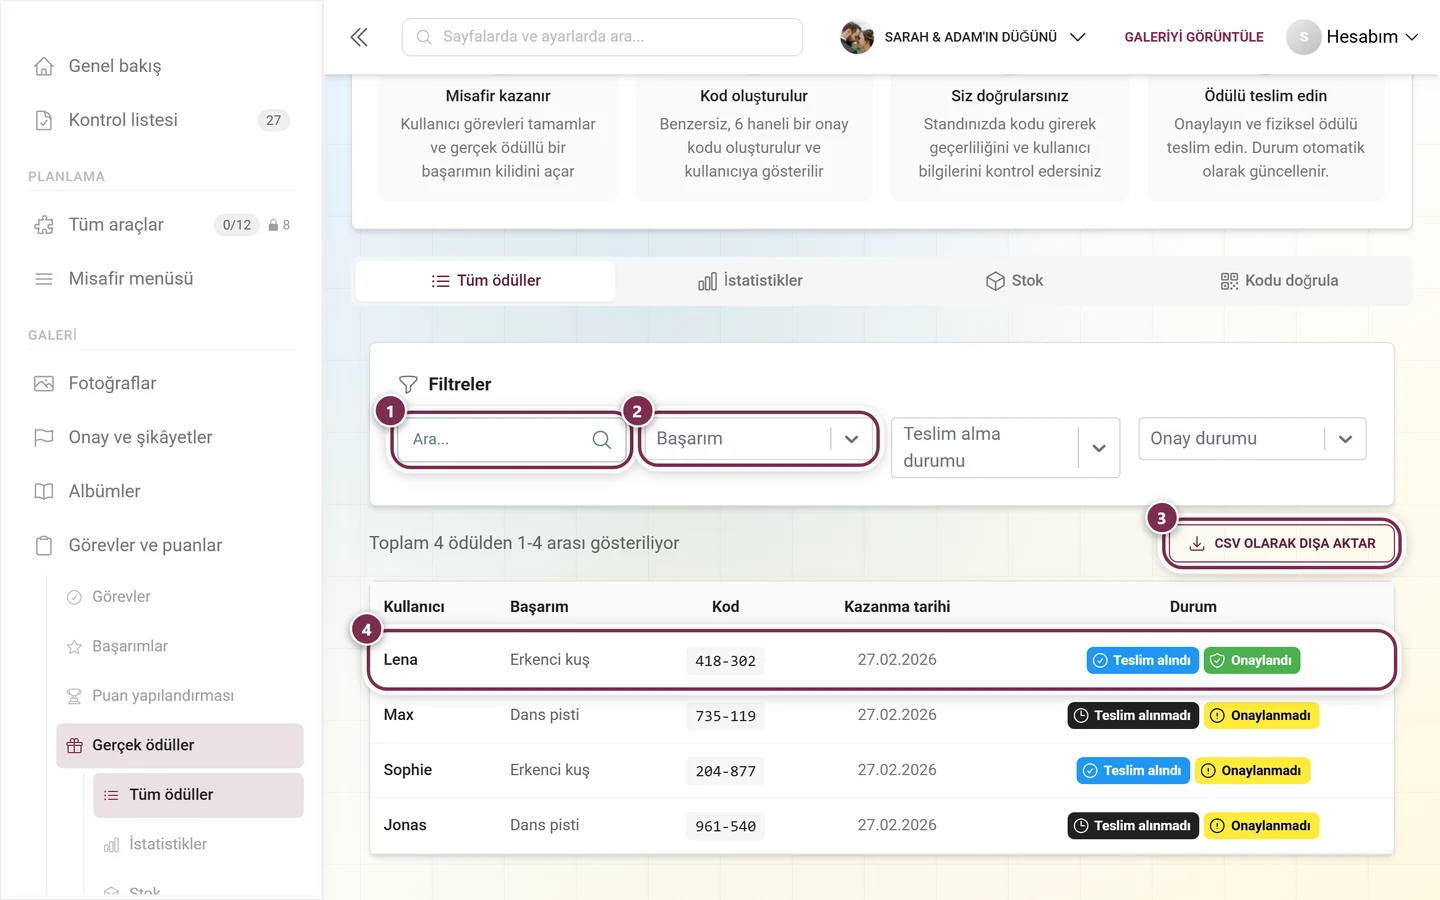This screenshot has width=1440, height=900.
Task: Click the clipboard icon for Görevler ve puanlar
Action: (44, 545)
